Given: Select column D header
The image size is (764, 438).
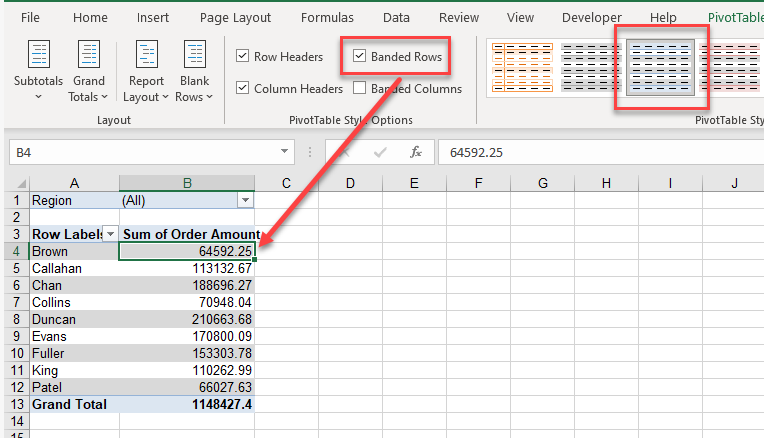Looking at the screenshot, I should pyautogui.click(x=351, y=182).
